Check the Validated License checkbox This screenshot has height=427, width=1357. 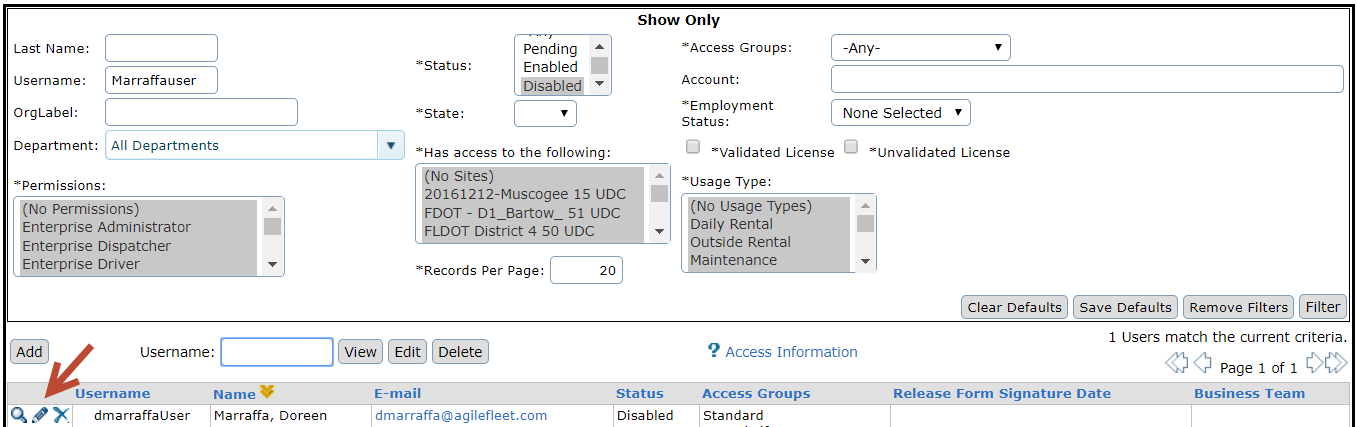pos(693,147)
